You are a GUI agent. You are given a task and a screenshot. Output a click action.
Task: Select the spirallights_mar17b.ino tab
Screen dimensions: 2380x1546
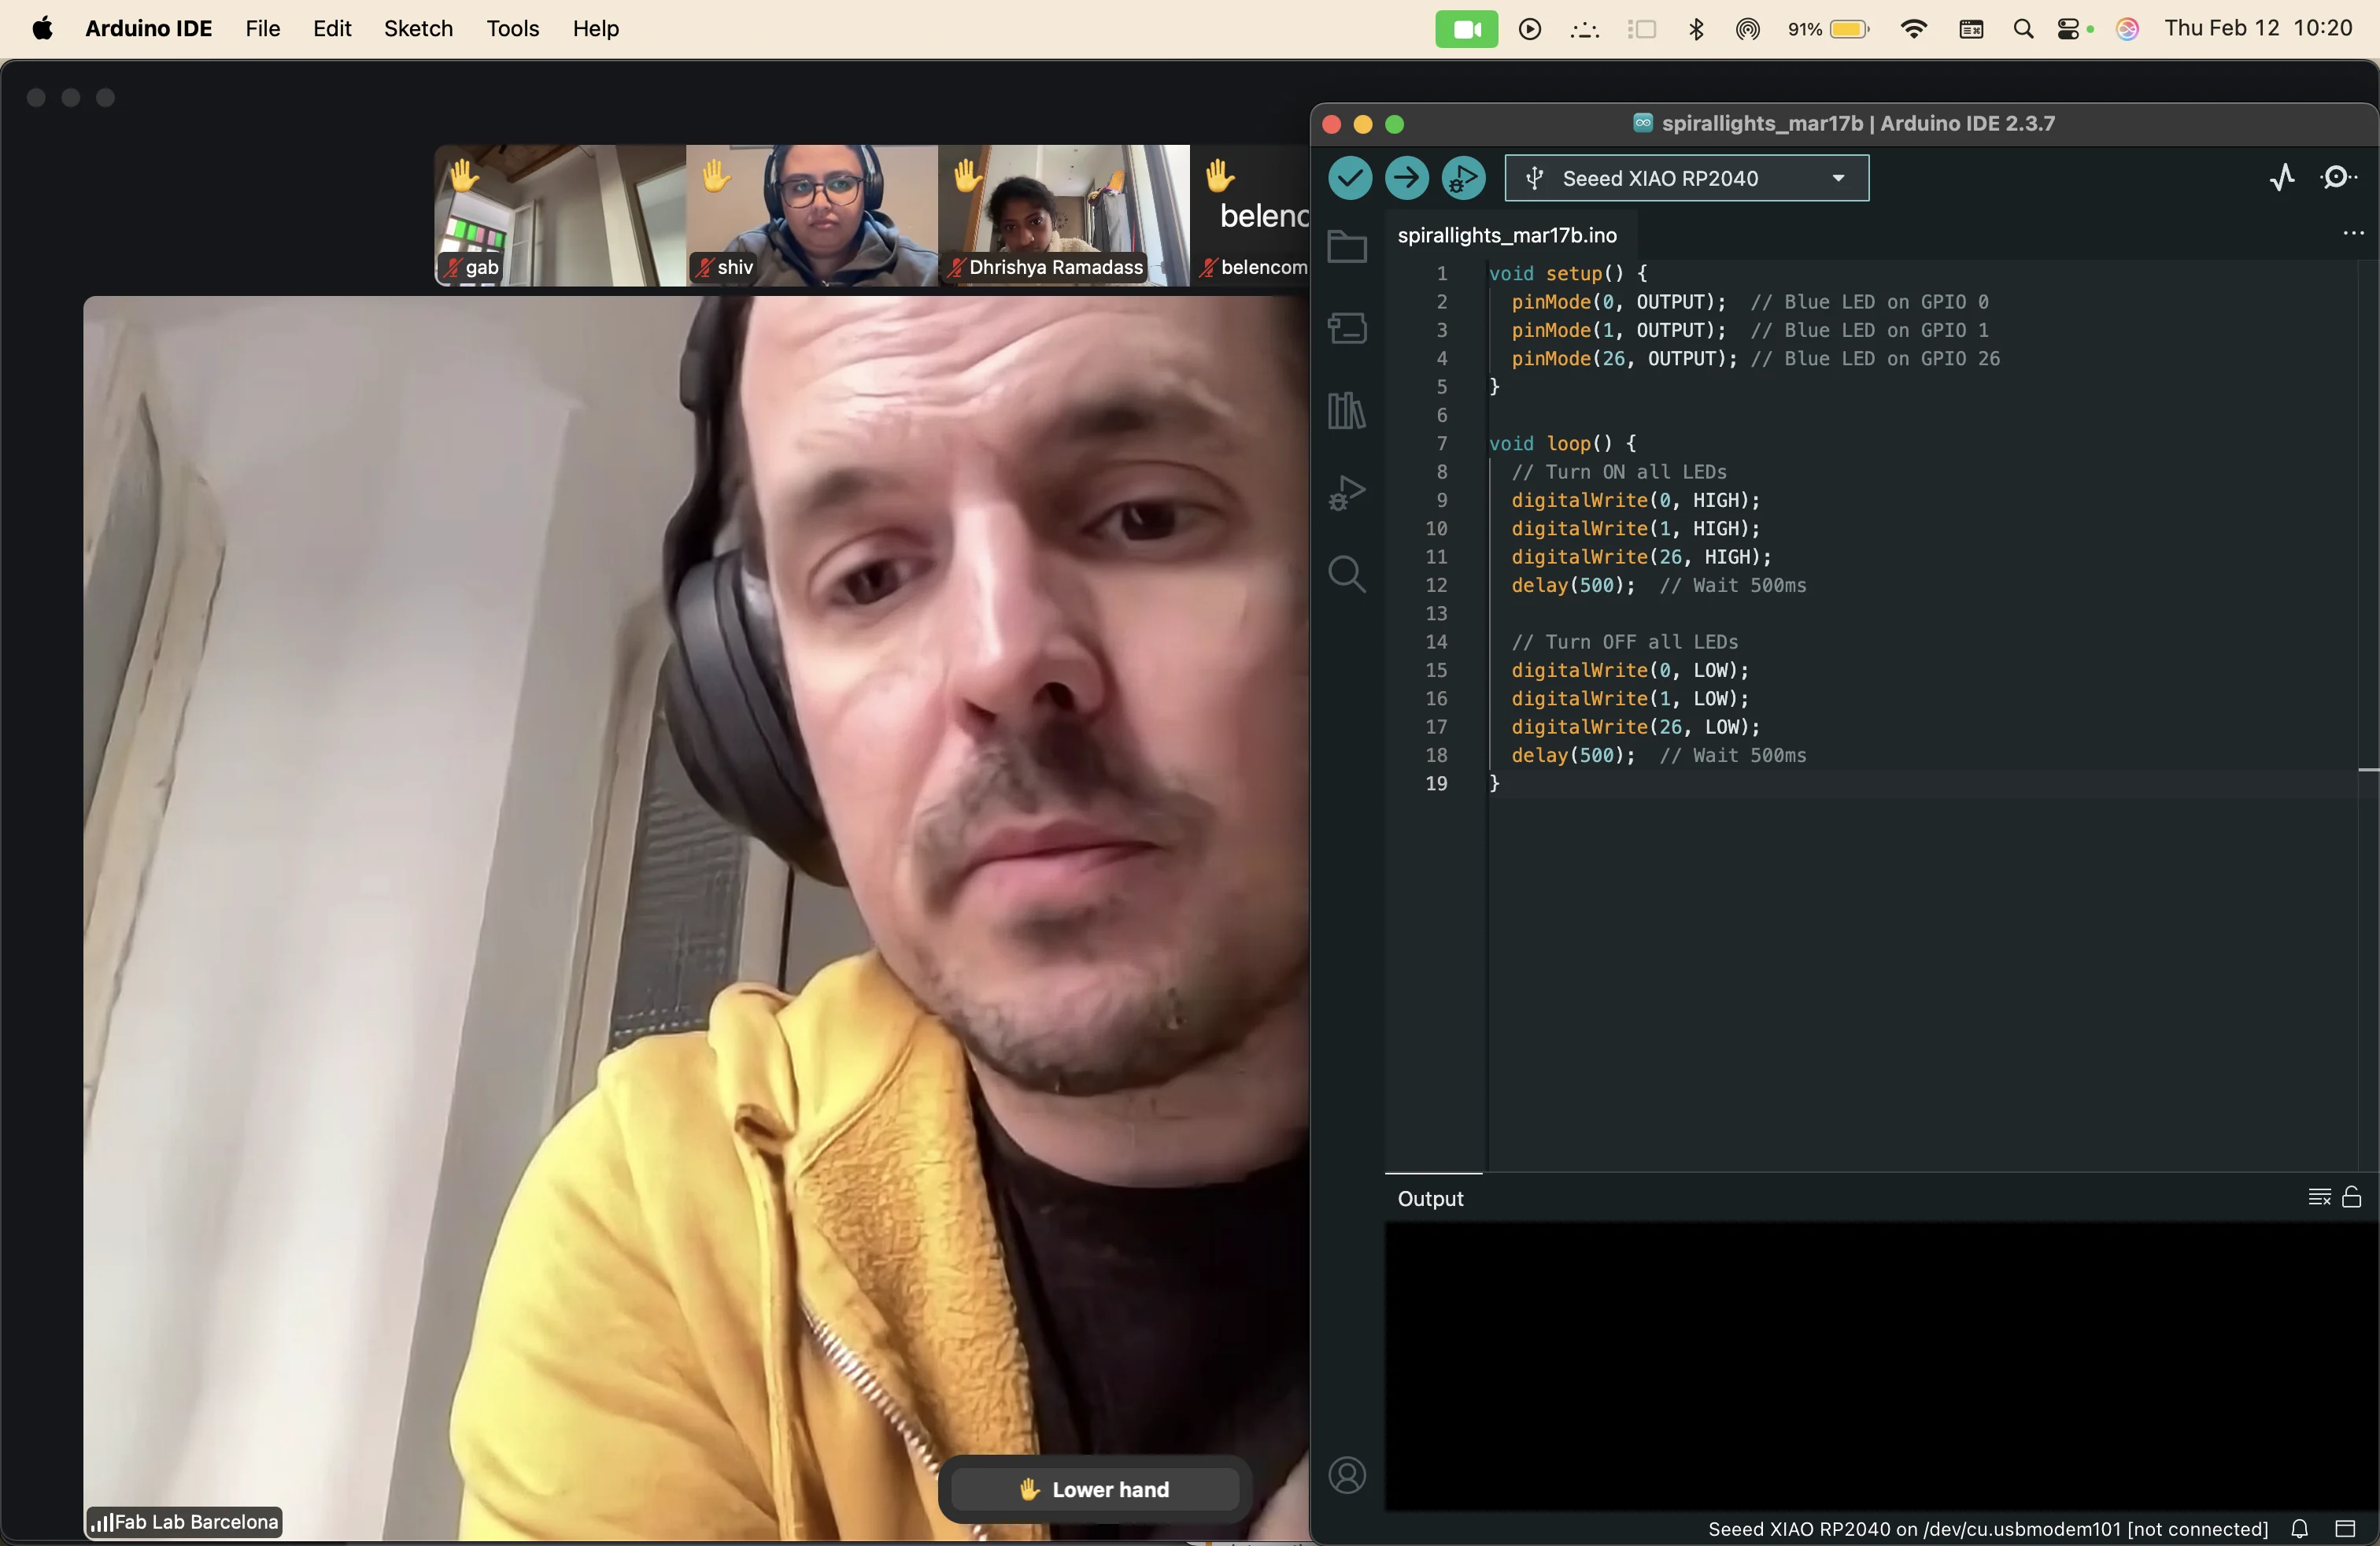click(x=1506, y=235)
